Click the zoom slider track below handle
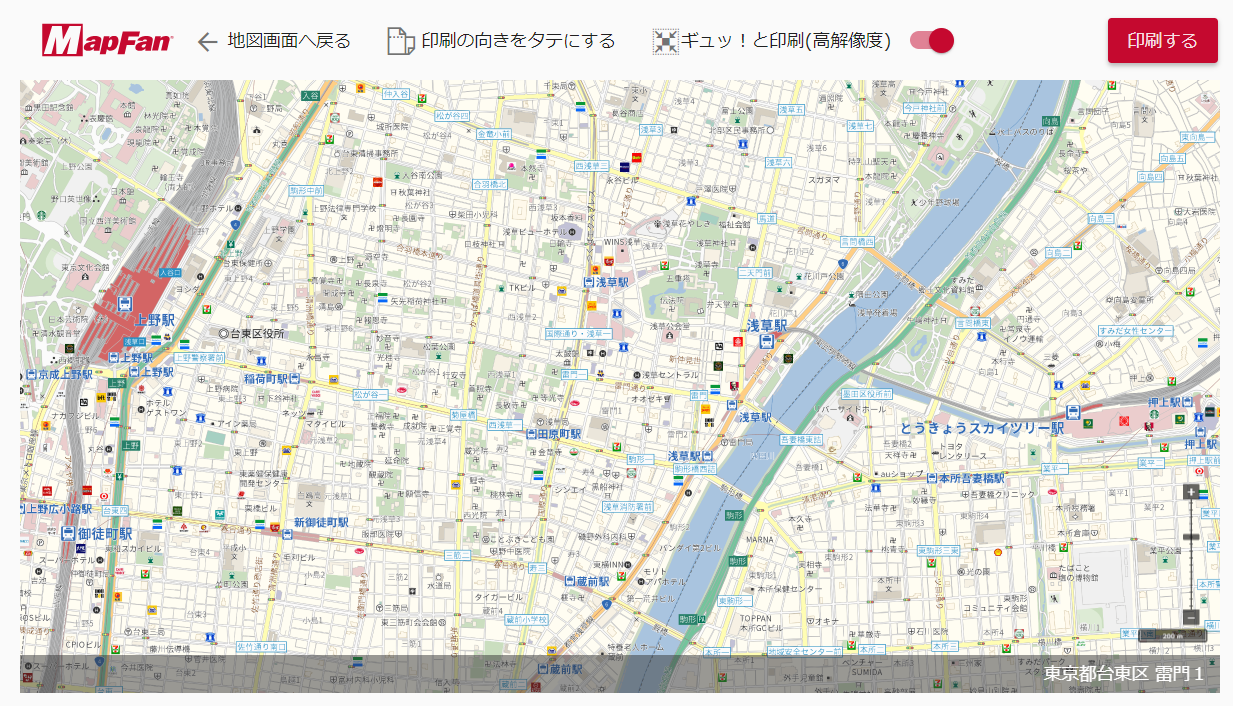 click(x=1190, y=575)
